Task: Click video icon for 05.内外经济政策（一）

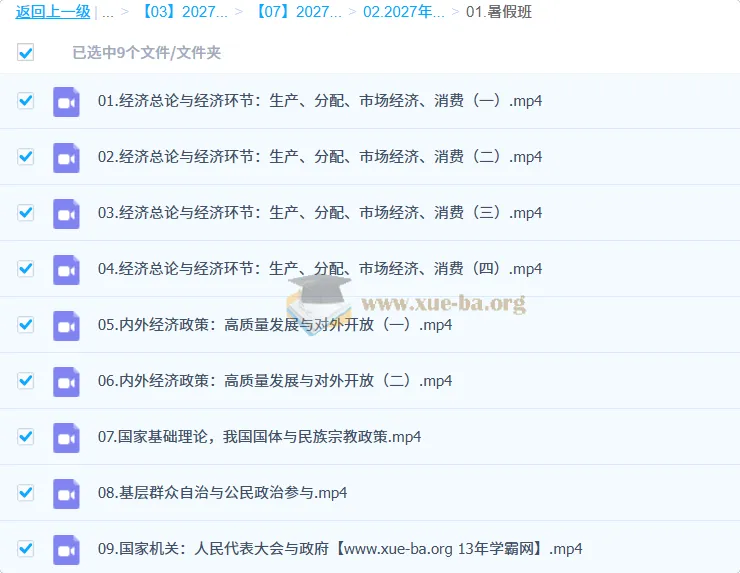Action: (x=66, y=326)
